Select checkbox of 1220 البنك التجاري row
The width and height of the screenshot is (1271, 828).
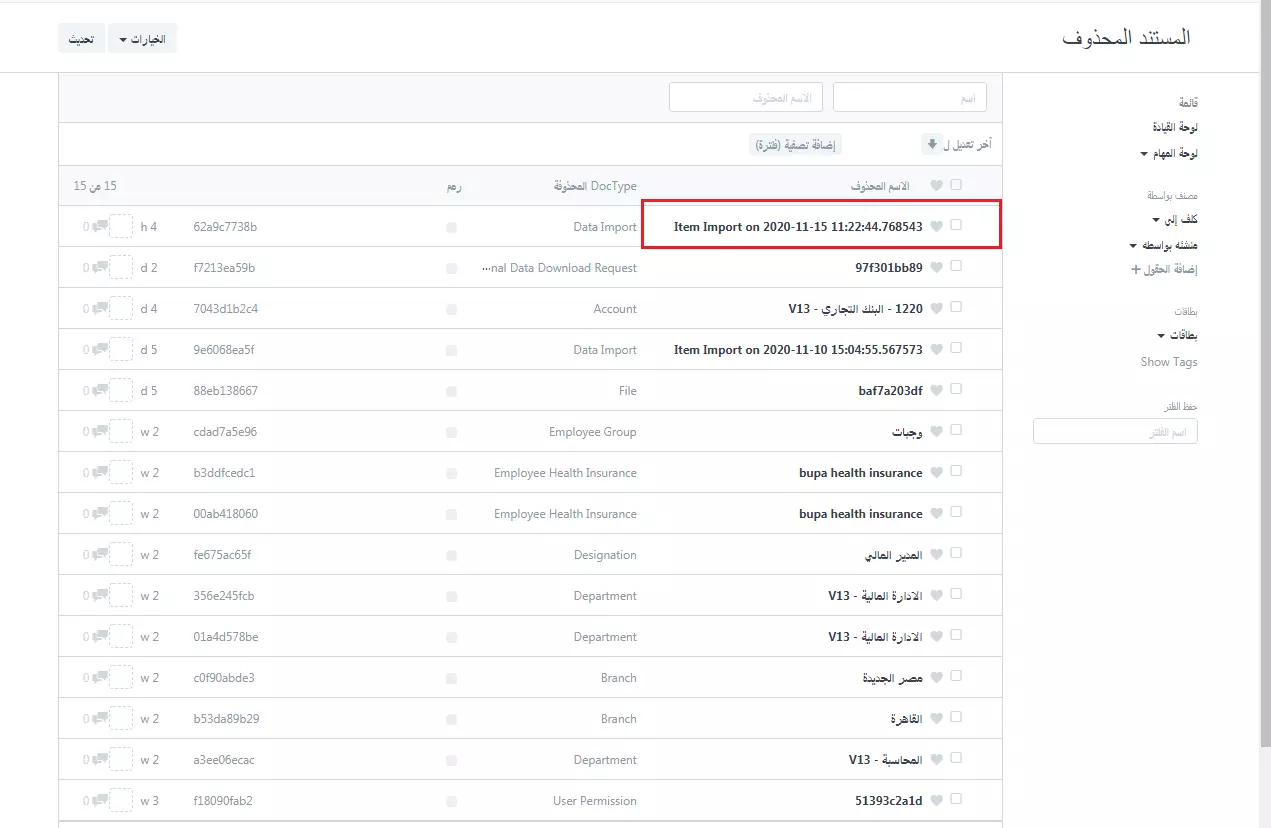pyautogui.click(x=956, y=308)
